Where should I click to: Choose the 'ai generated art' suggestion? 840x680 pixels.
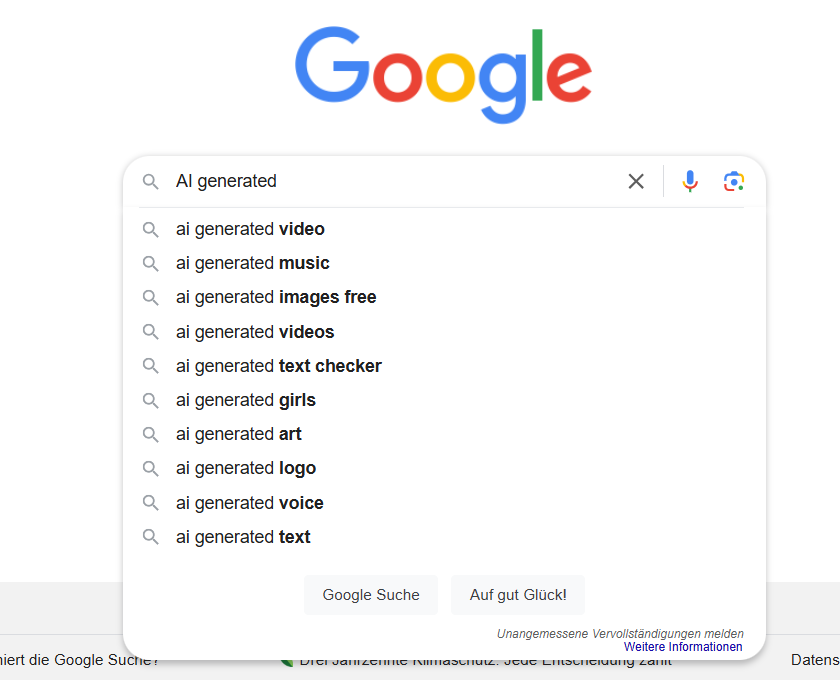click(x=444, y=434)
